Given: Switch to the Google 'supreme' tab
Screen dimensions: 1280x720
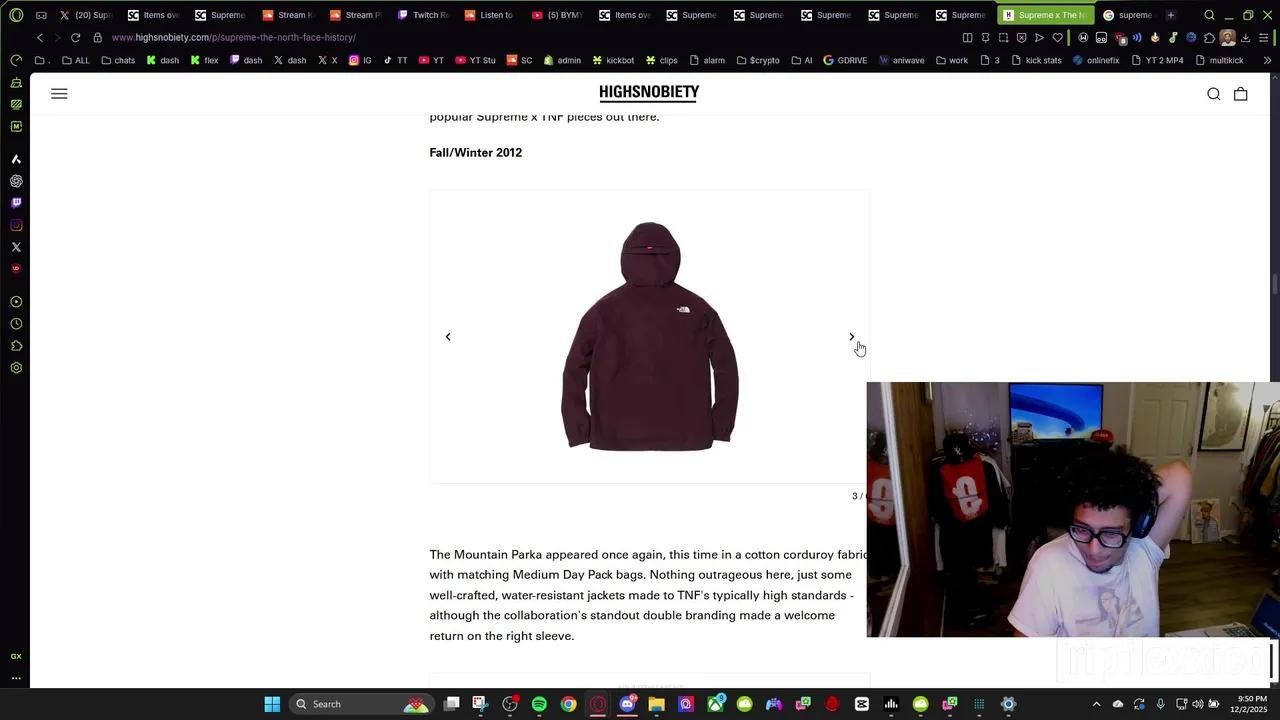Looking at the screenshot, I should pos(1127,15).
